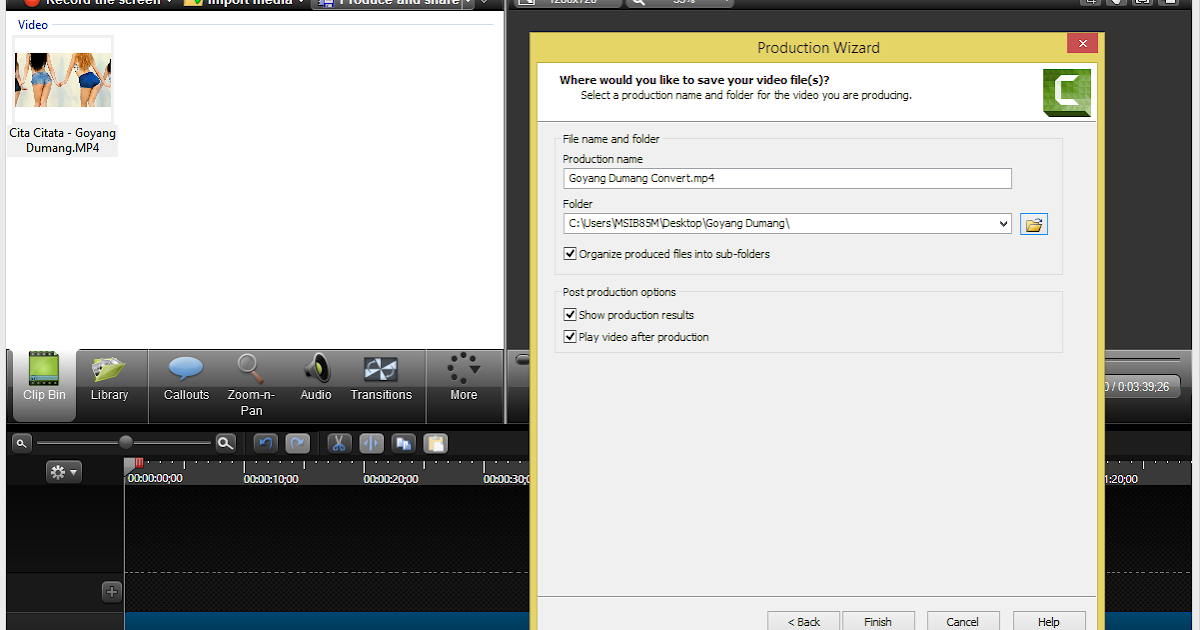Click the Production Wizard title bar text

click(818, 47)
